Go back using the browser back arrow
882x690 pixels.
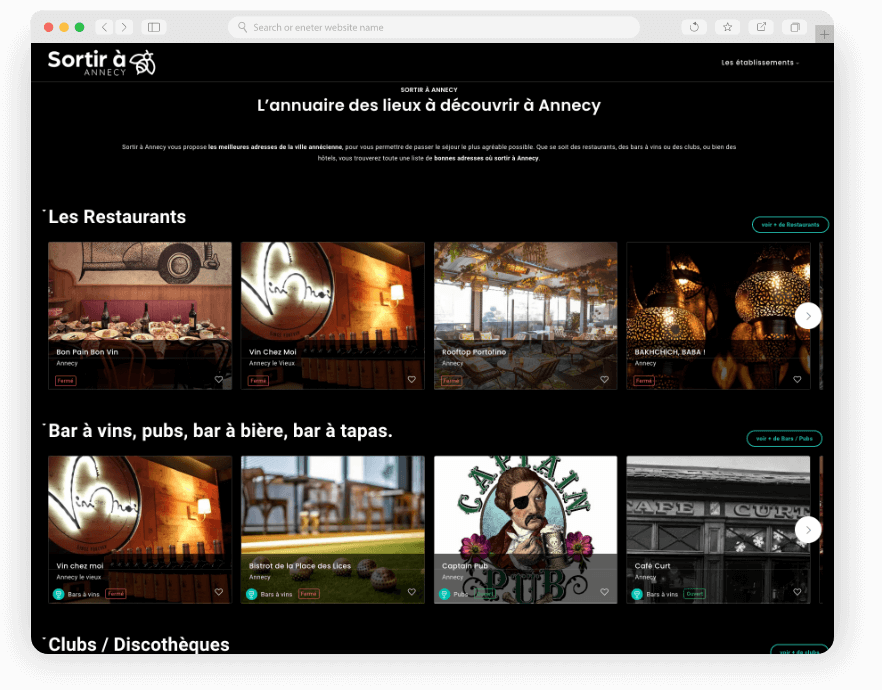click(x=104, y=27)
